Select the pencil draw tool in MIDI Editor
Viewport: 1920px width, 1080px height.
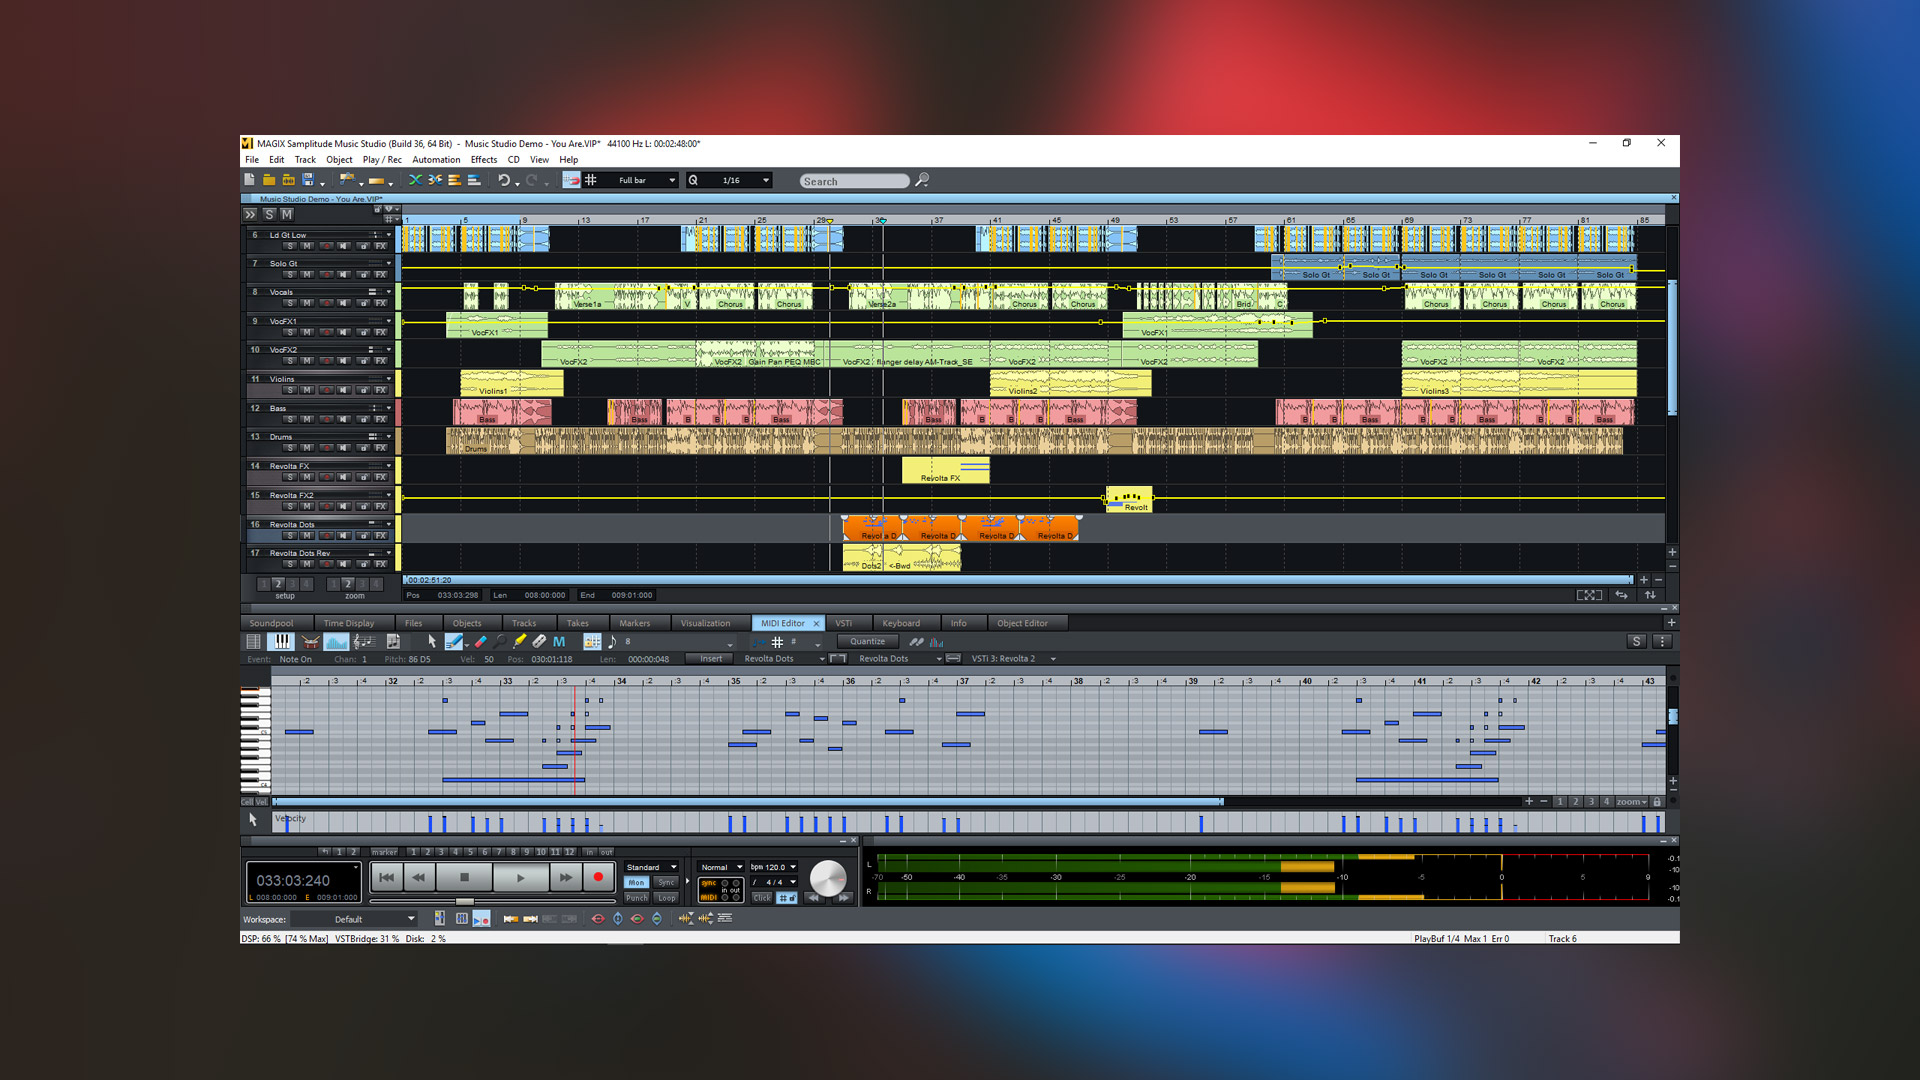coord(457,643)
